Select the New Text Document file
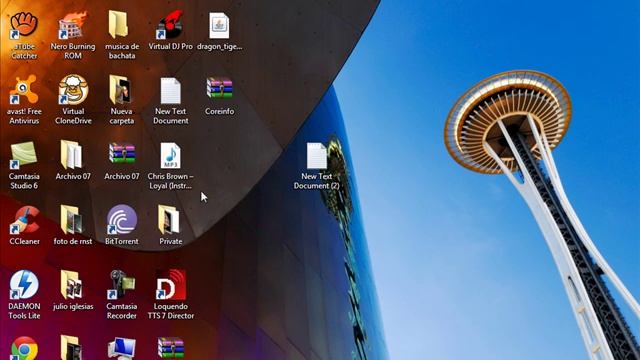Viewport: 640px width, 360px height. pyautogui.click(x=170, y=91)
